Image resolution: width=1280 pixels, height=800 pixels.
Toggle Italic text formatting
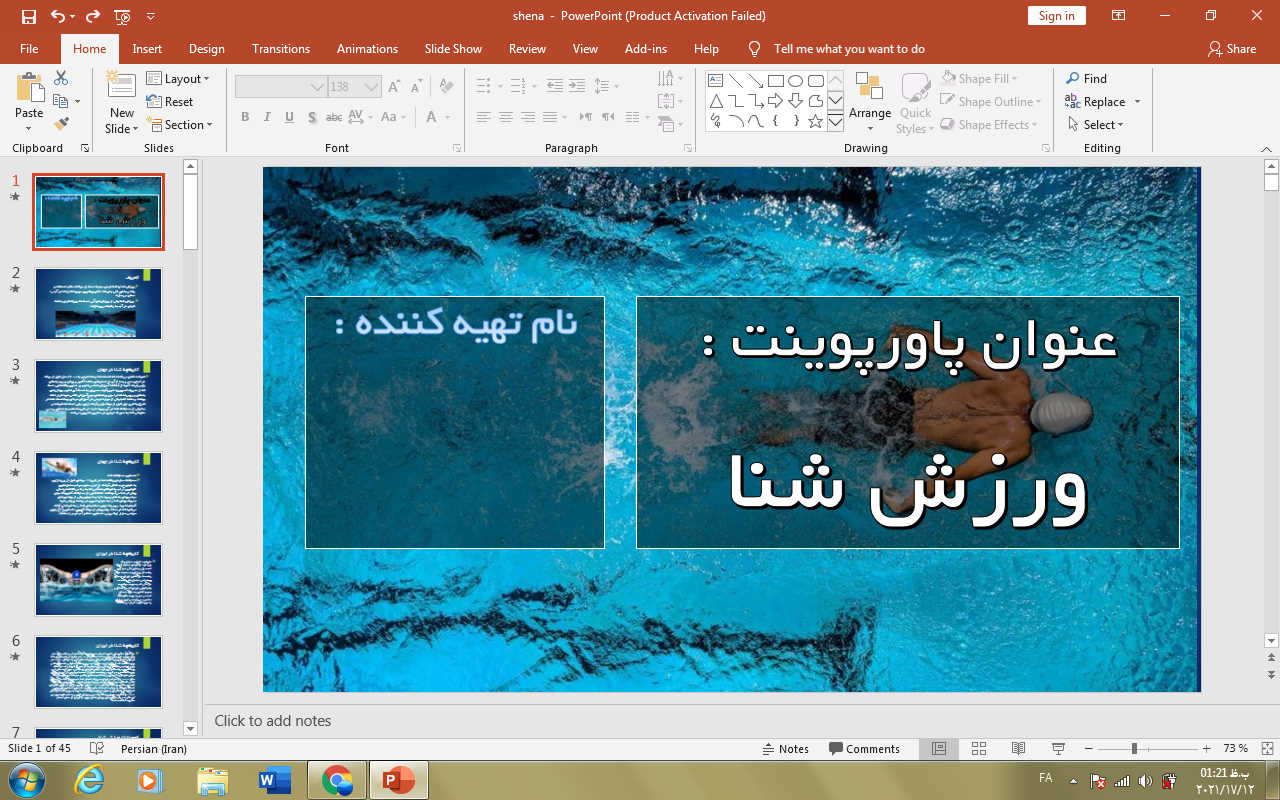click(267, 117)
